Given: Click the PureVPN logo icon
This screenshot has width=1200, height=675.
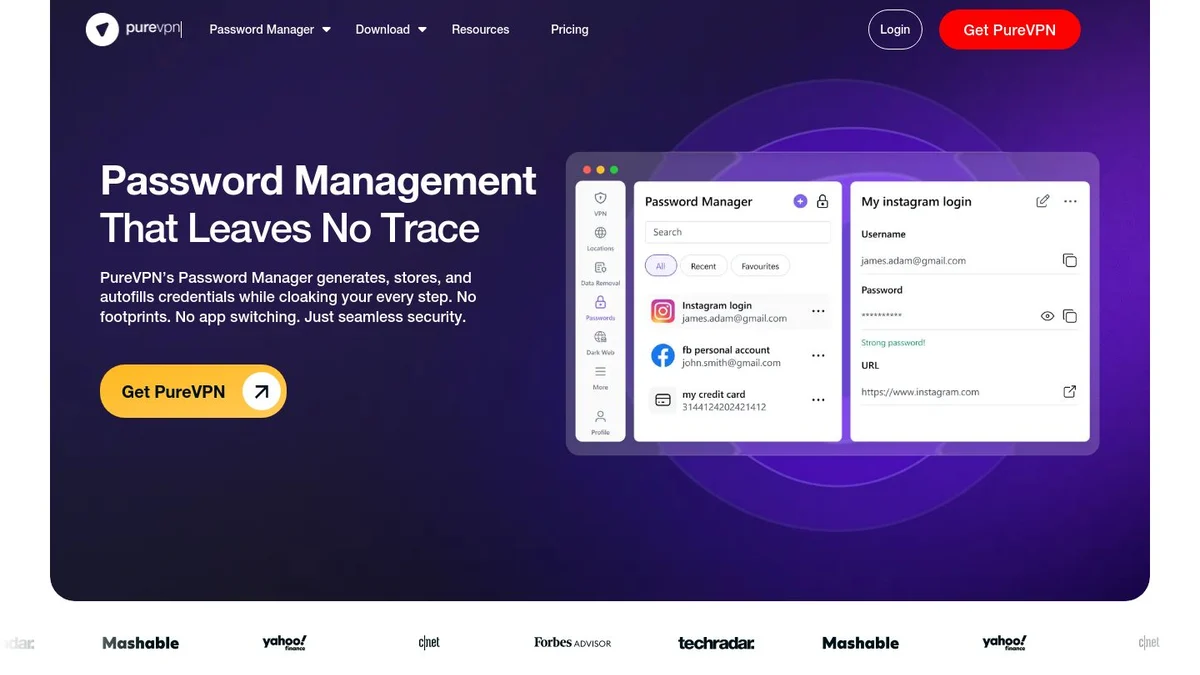Looking at the screenshot, I should (x=102, y=29).
